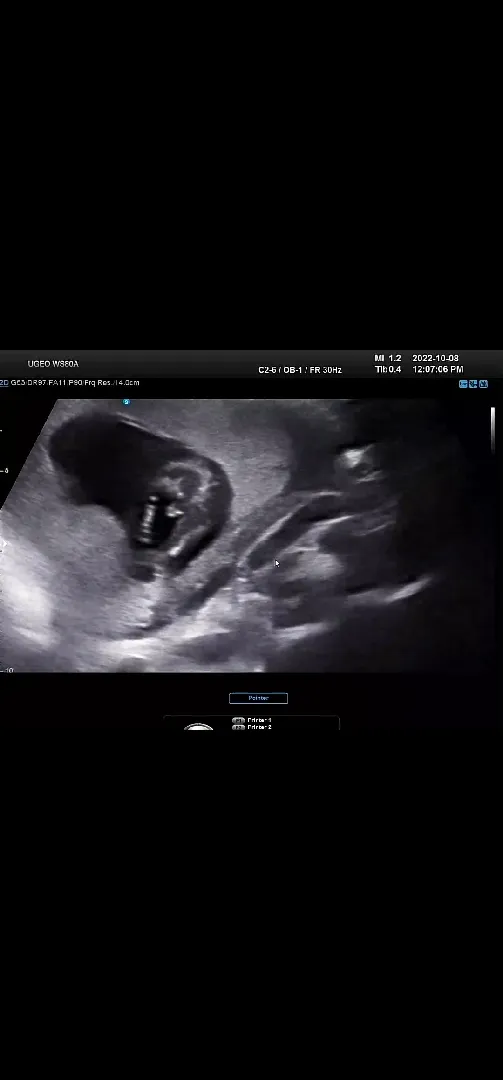Click the 12:07:06 PM time display
503x1080 pixels.
[438, 369]
